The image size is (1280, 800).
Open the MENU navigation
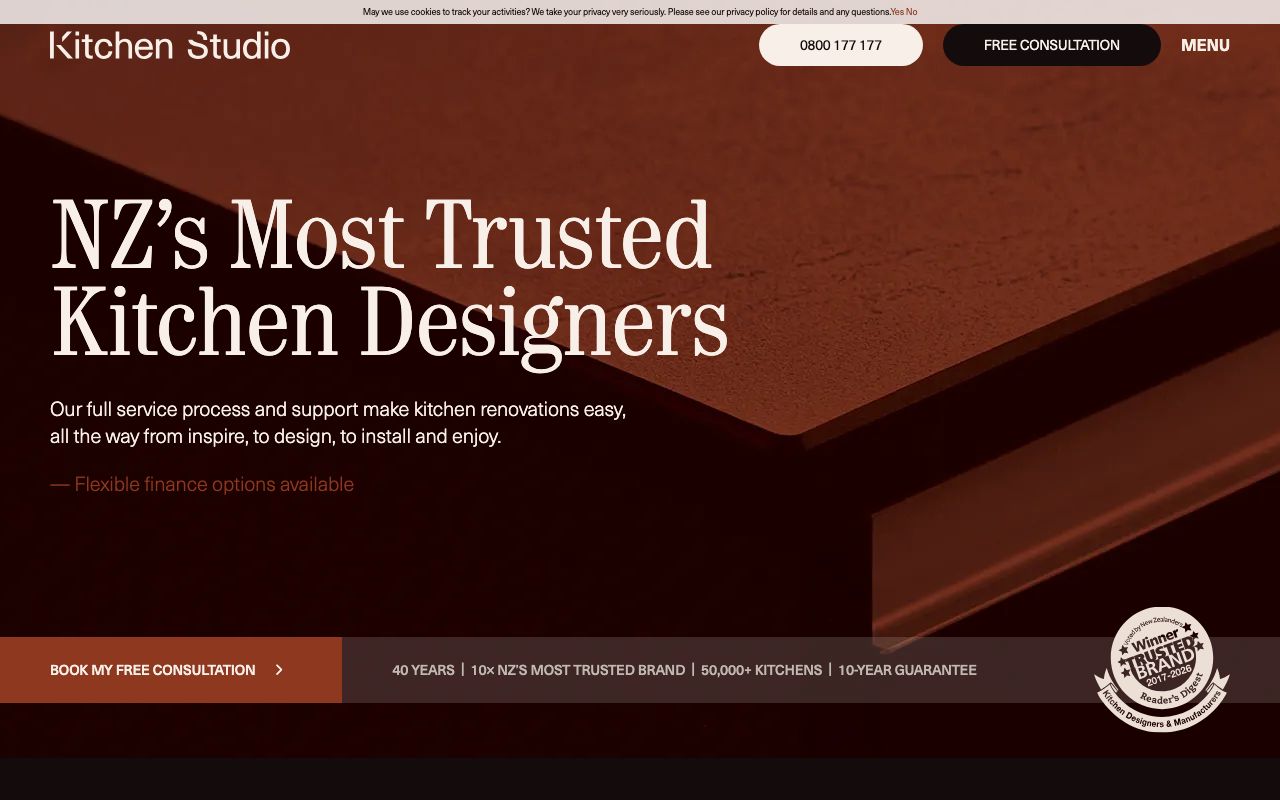pyautogui.click(x=1205, y=45)
